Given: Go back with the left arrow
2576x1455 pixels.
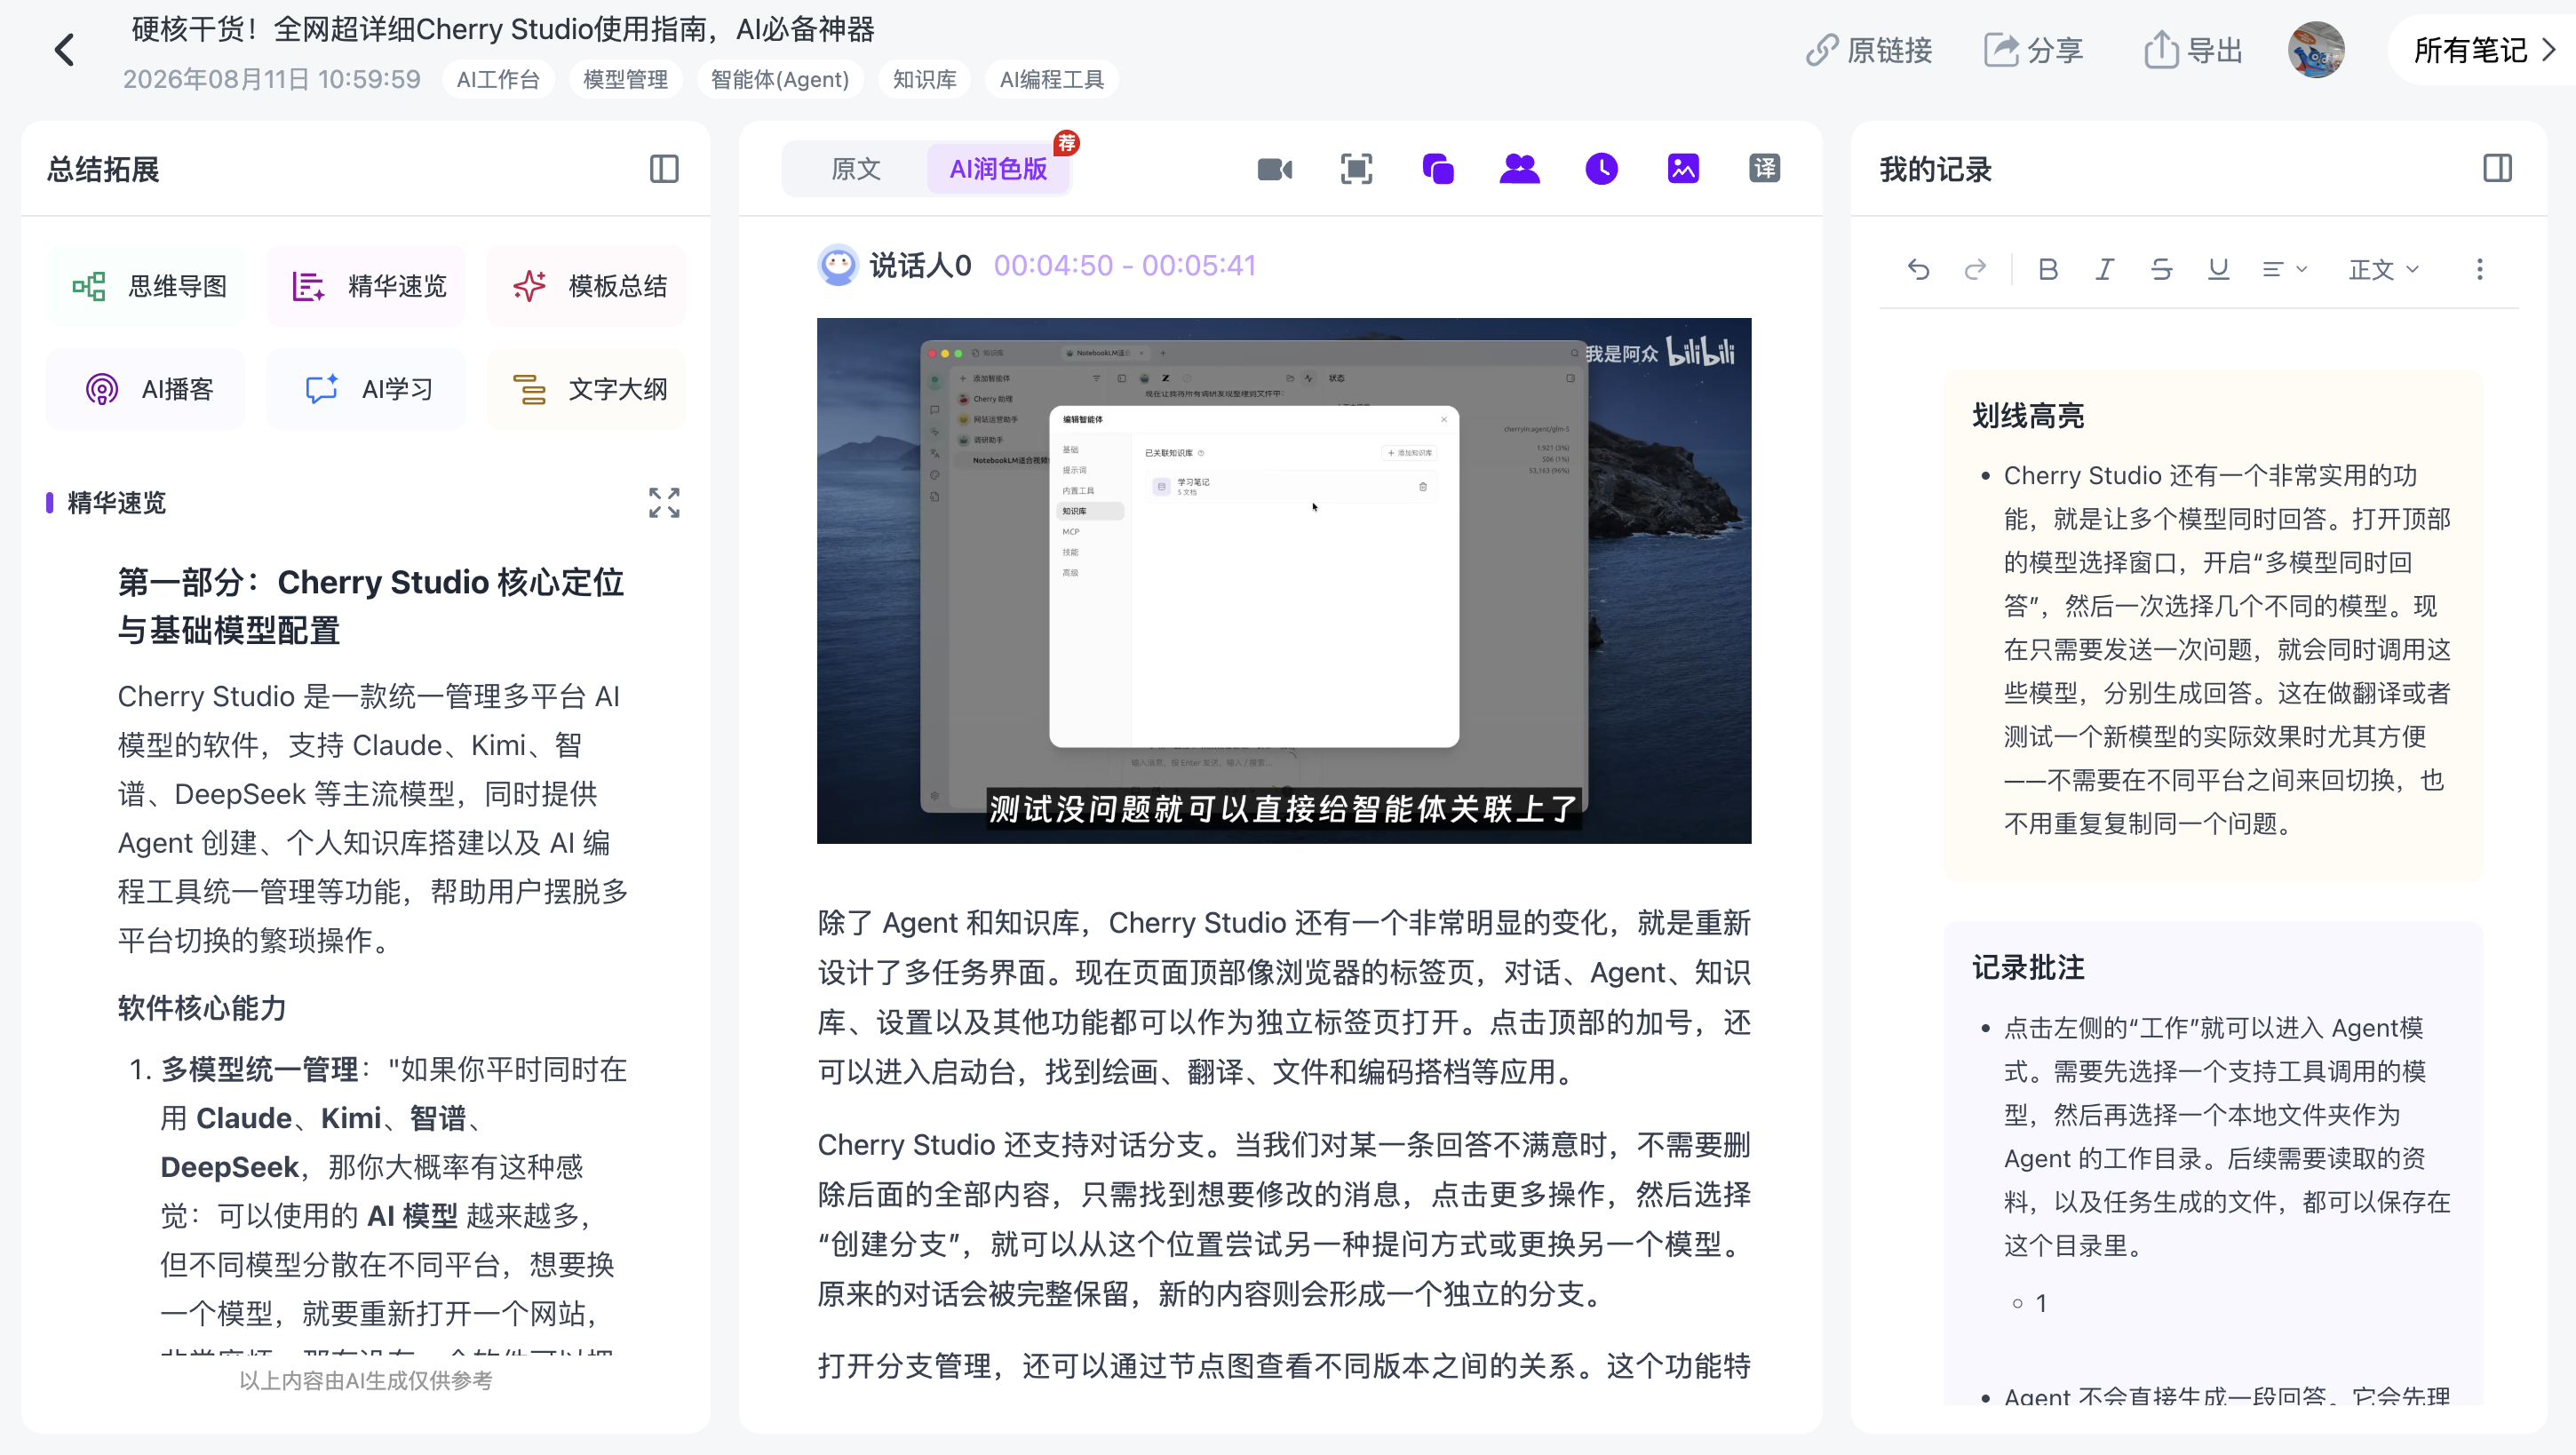Looking at the screenshot, I should (x=65, y=50).
